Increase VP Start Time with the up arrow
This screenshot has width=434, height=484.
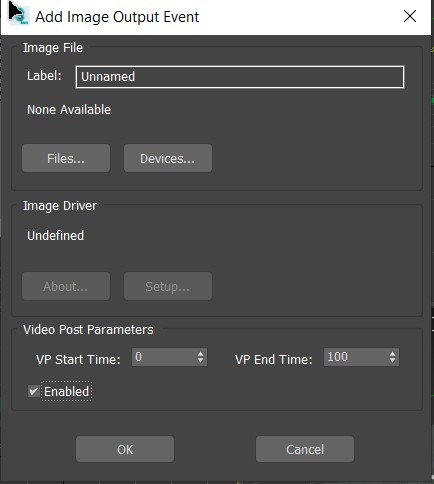click(200, 353)
